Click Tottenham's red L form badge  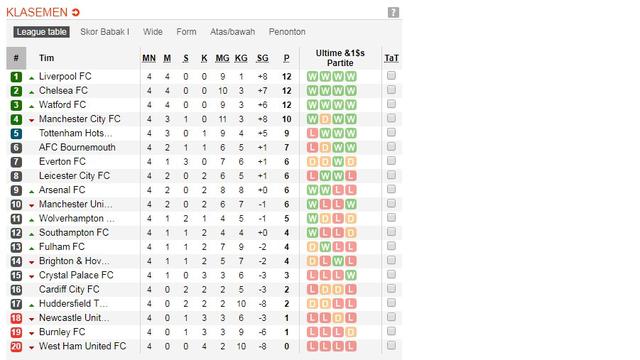312,133
